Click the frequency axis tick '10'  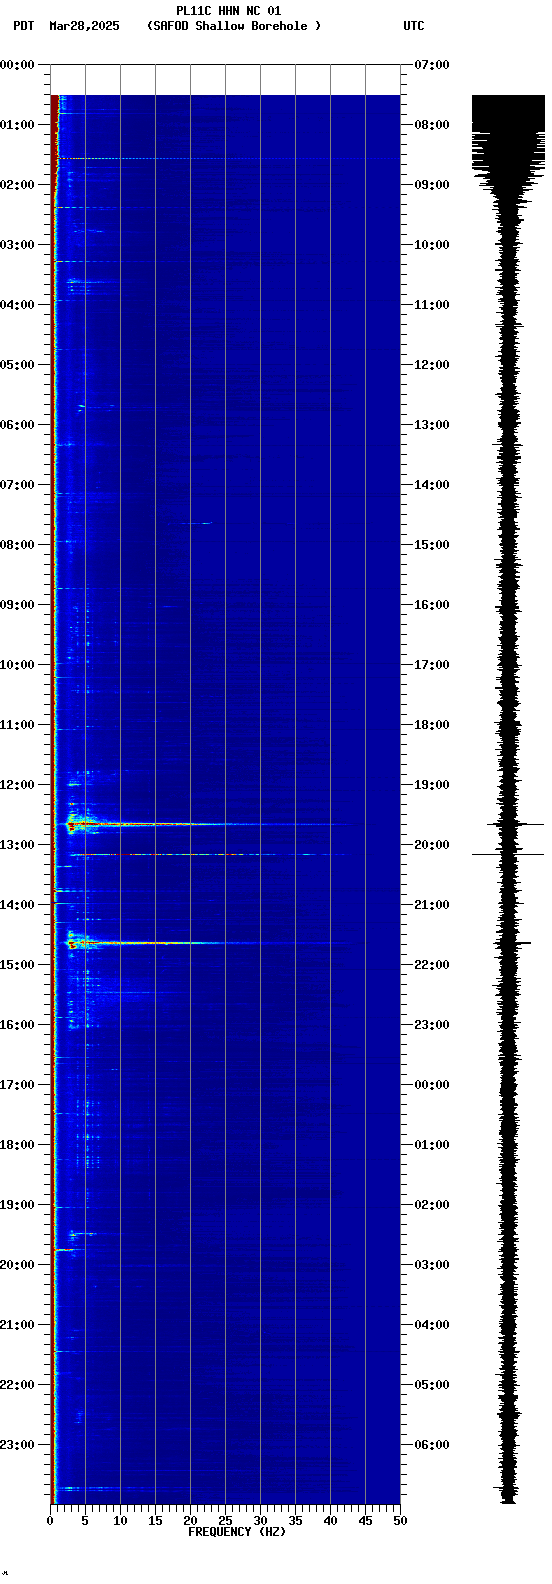tap(120, 1521)
